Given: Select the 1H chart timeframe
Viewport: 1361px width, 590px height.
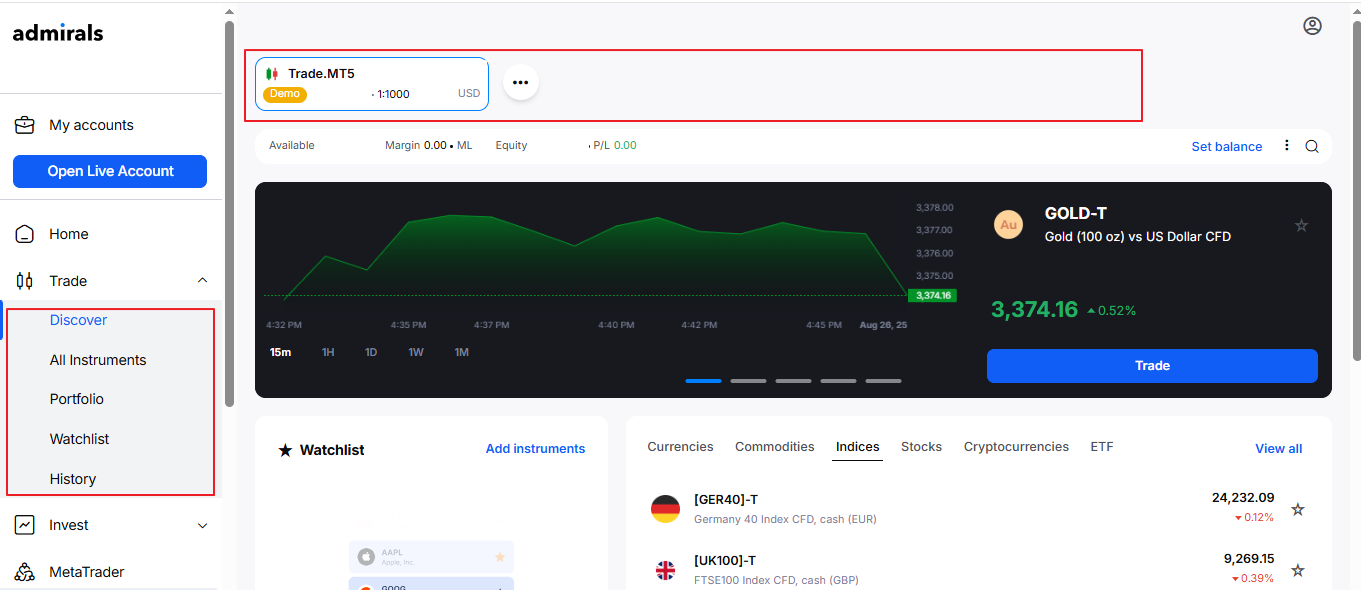Looking at the screenshot, I should pos(328,352).
